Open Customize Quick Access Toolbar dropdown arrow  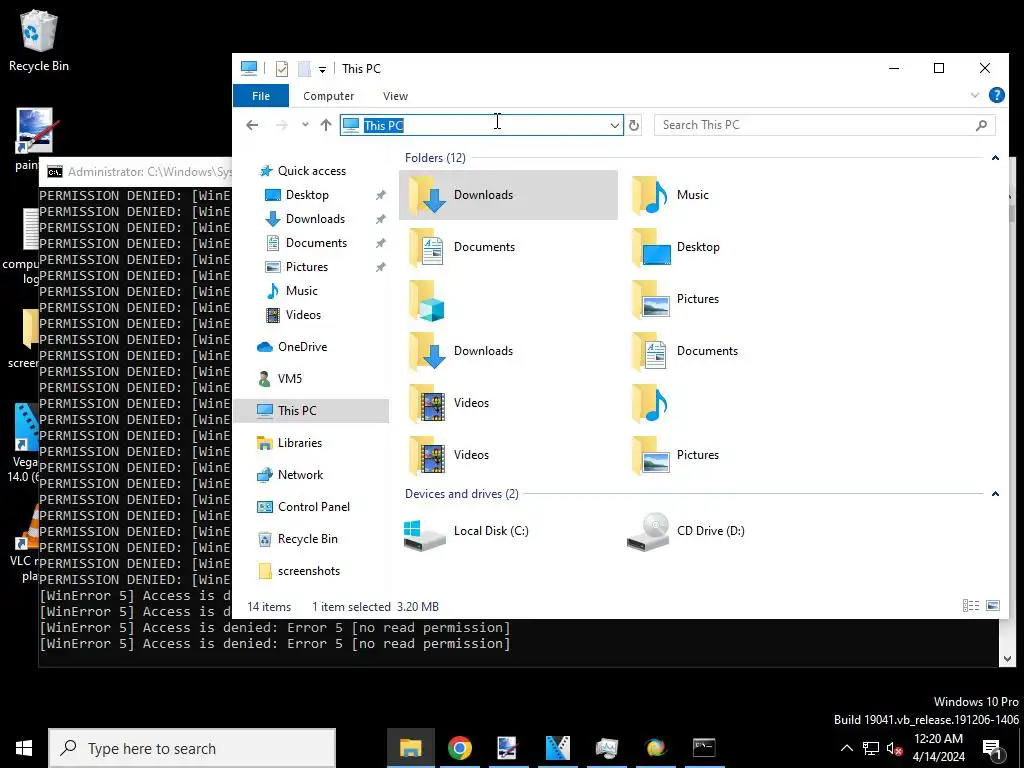coord(322,69)
